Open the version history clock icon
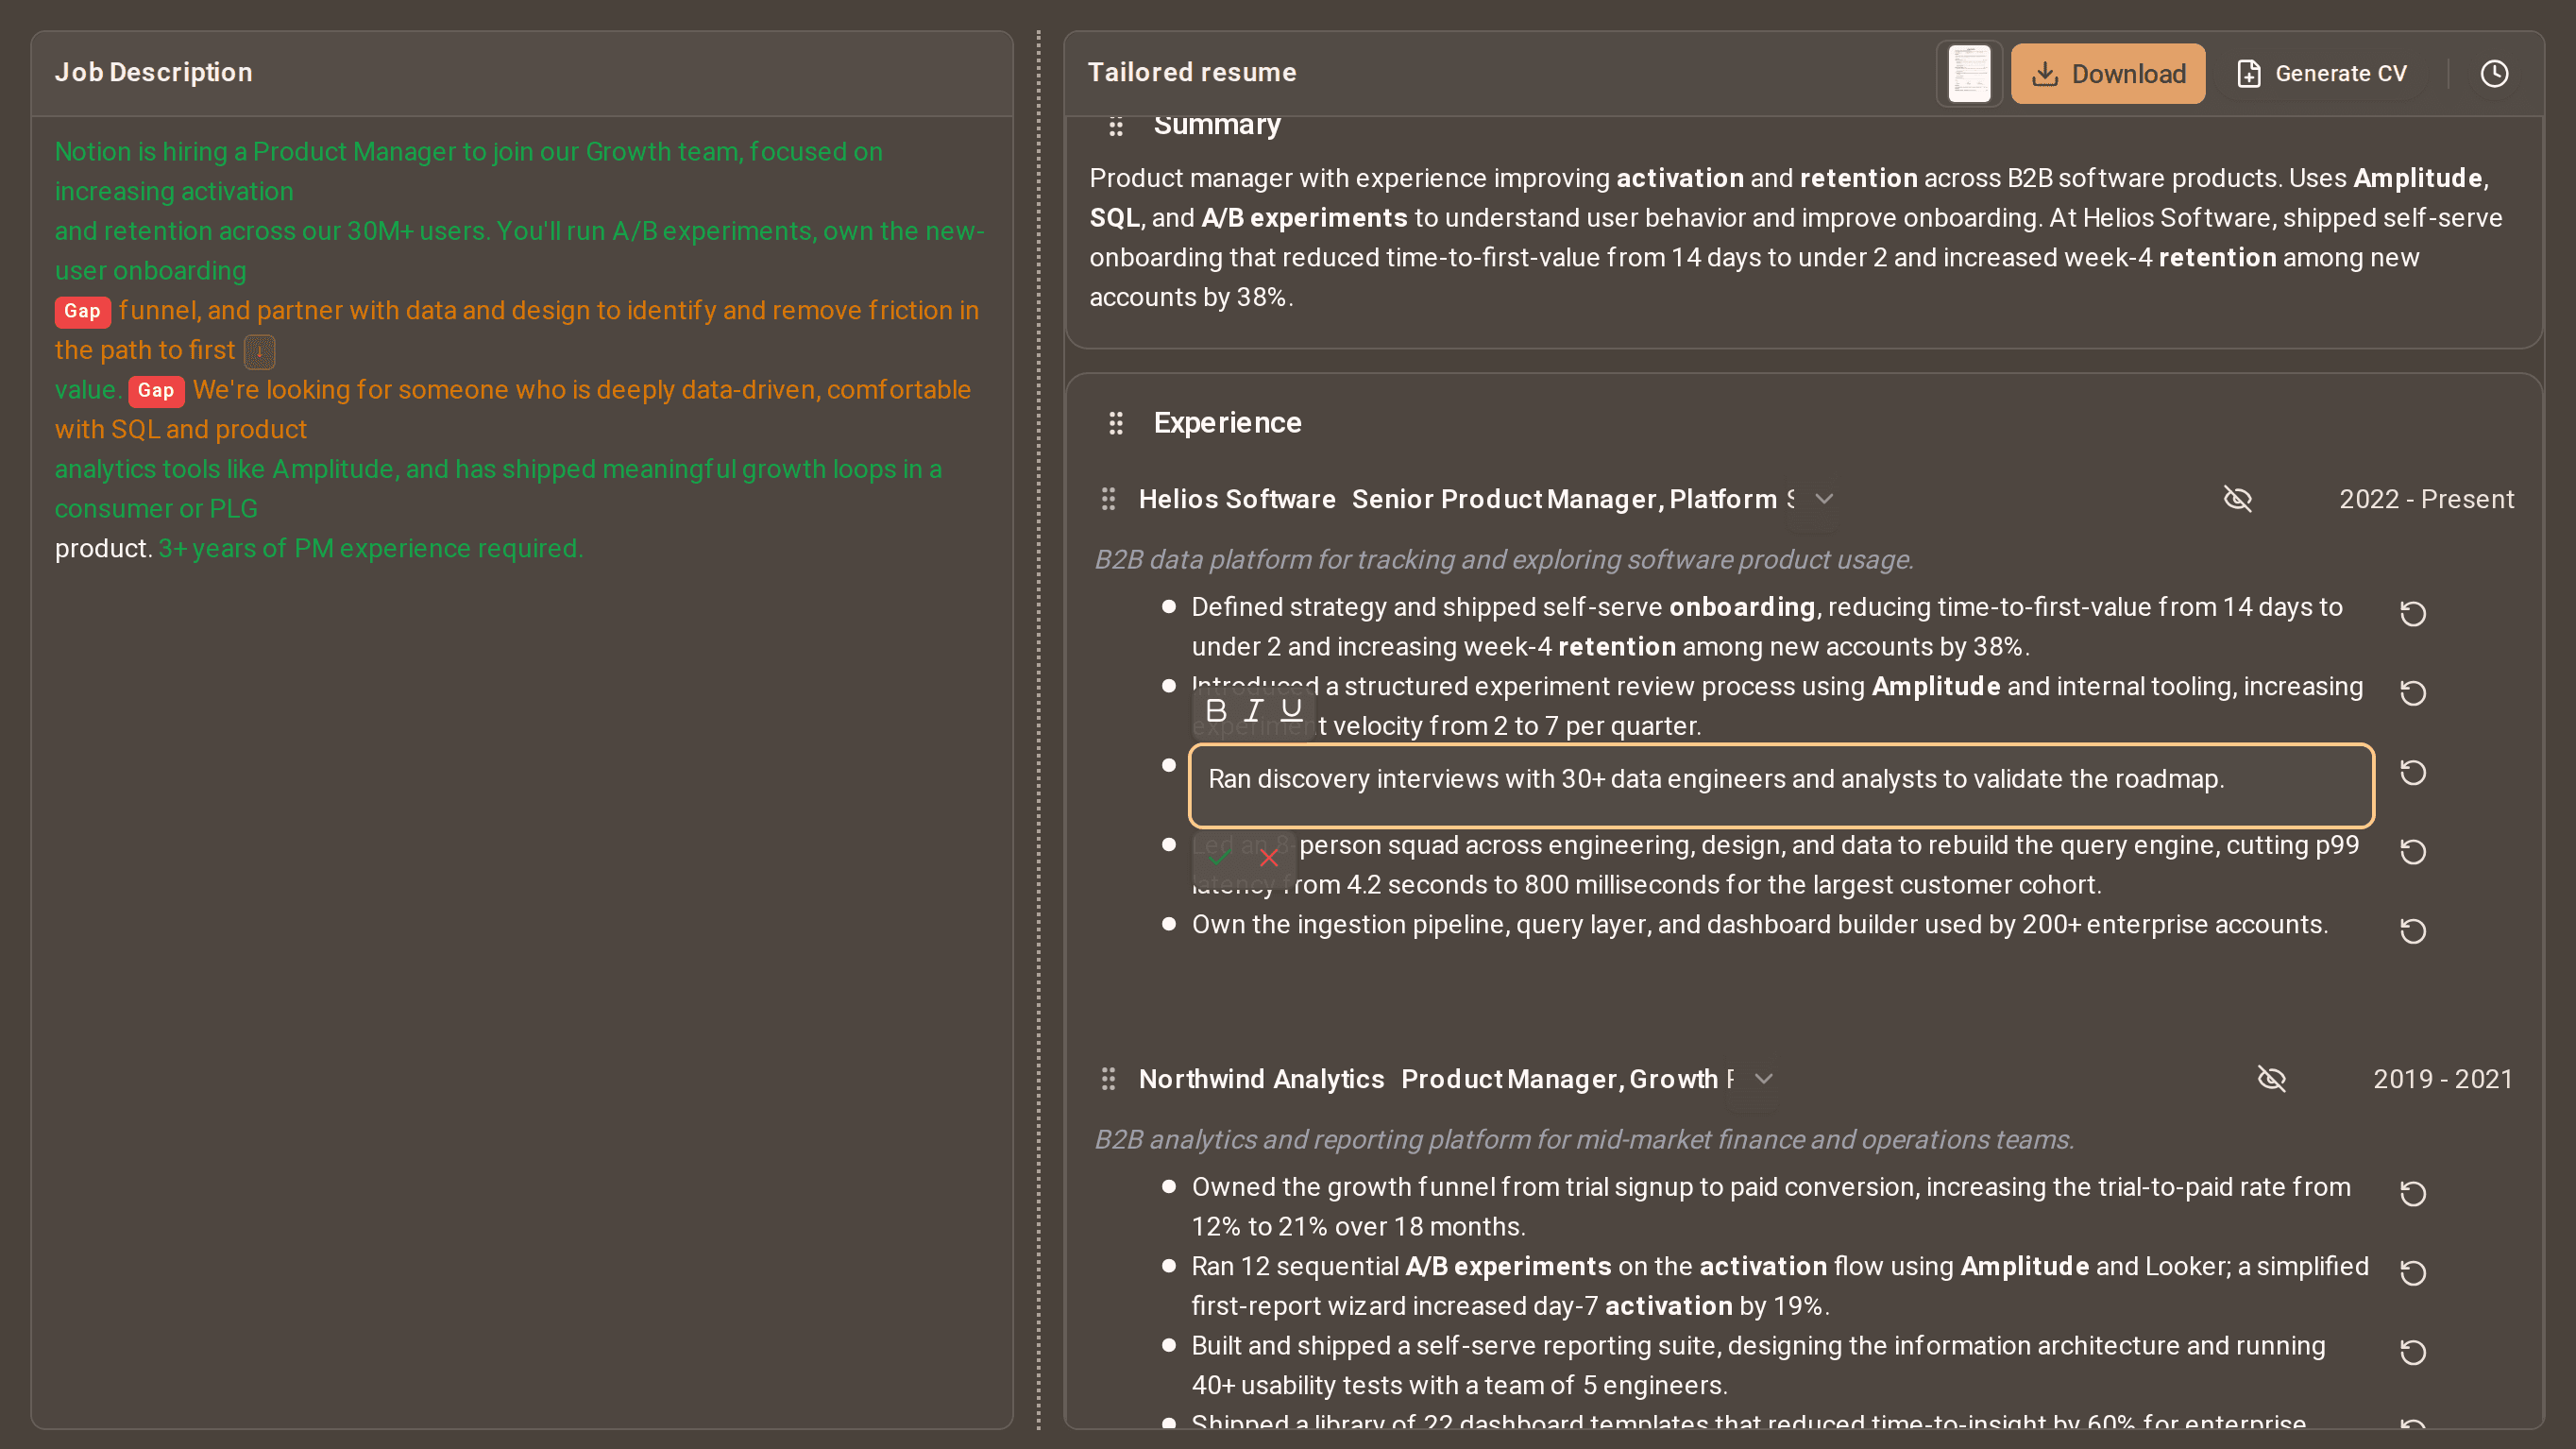 pos(2494,73)
